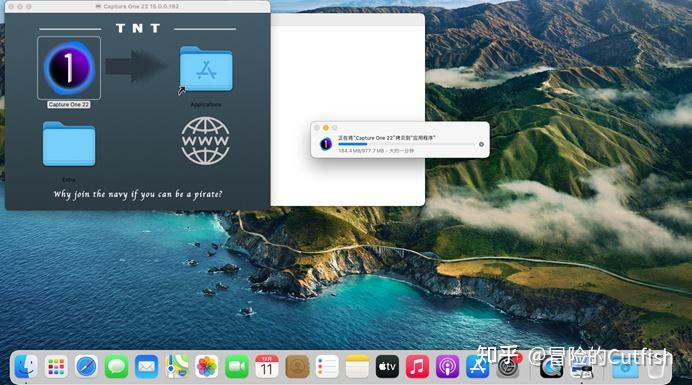Click the Capture One 22 file name label
The height and width of the screenshot is (385, 692).
(x=69, y=105)
